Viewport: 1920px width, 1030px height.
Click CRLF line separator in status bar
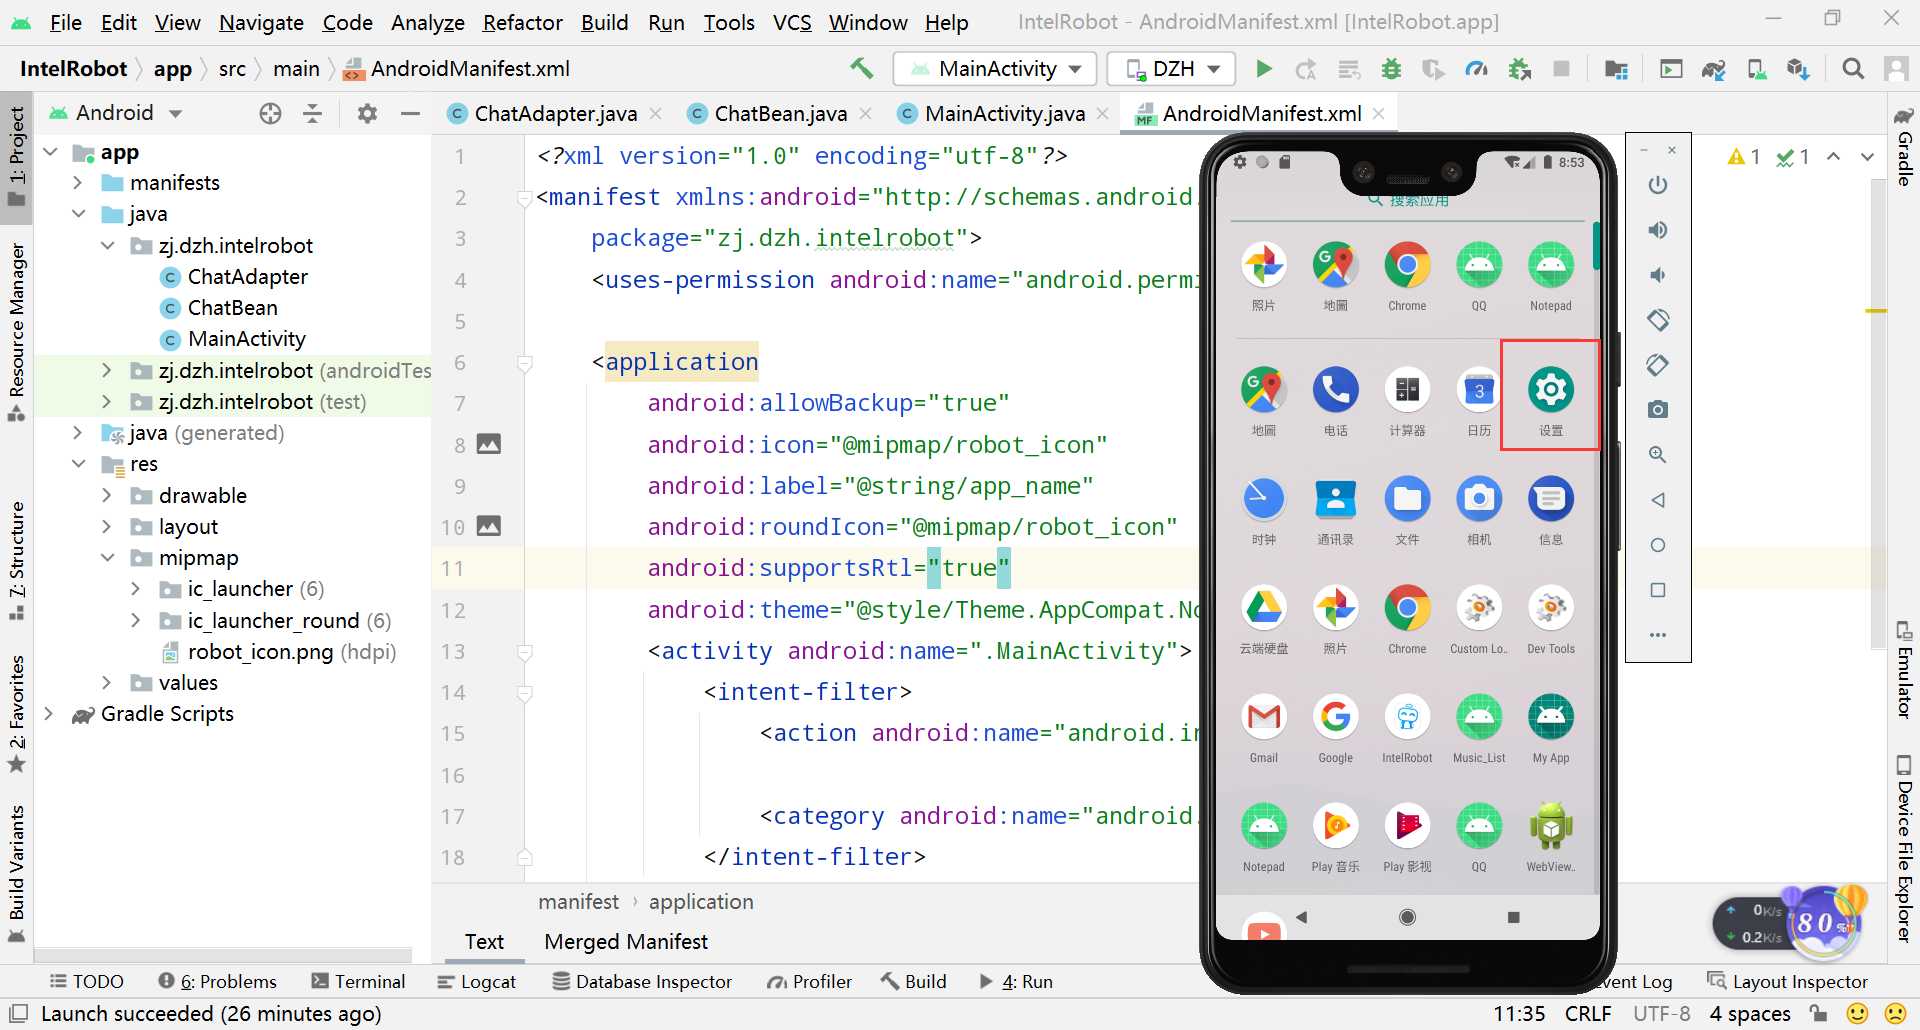point(1588,1014)
